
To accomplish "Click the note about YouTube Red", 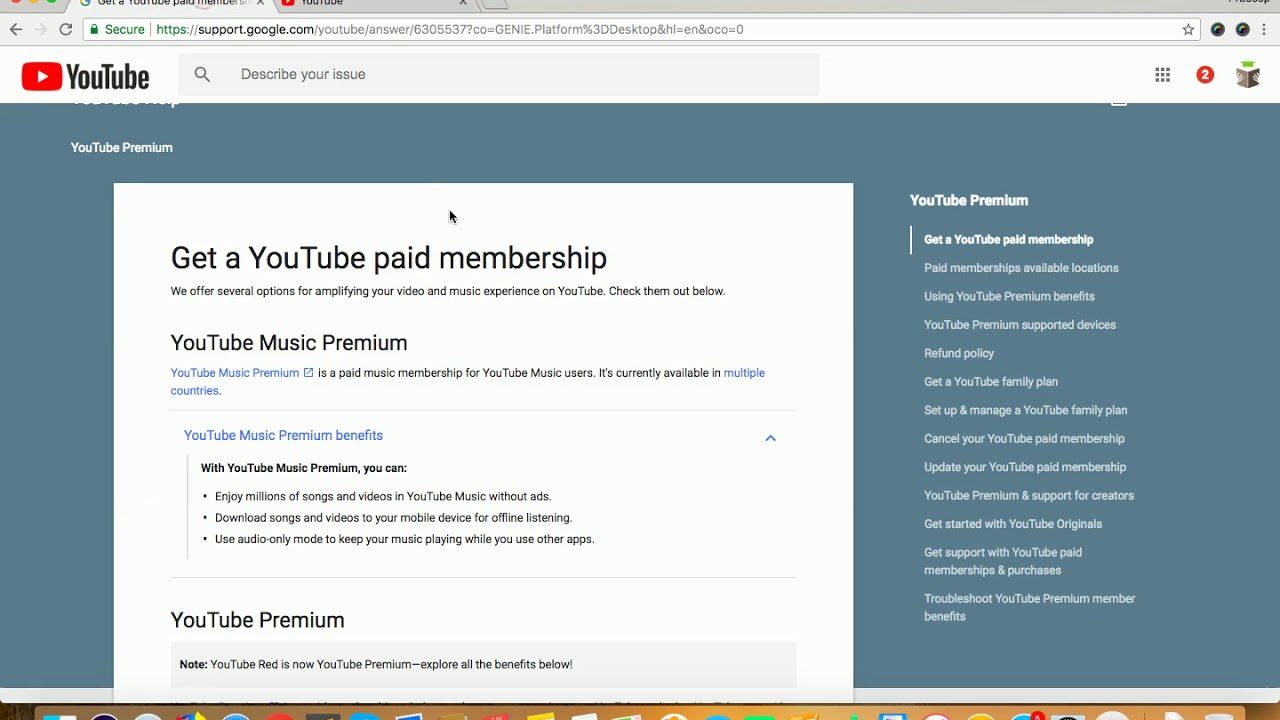I will (x=483, y=664).
